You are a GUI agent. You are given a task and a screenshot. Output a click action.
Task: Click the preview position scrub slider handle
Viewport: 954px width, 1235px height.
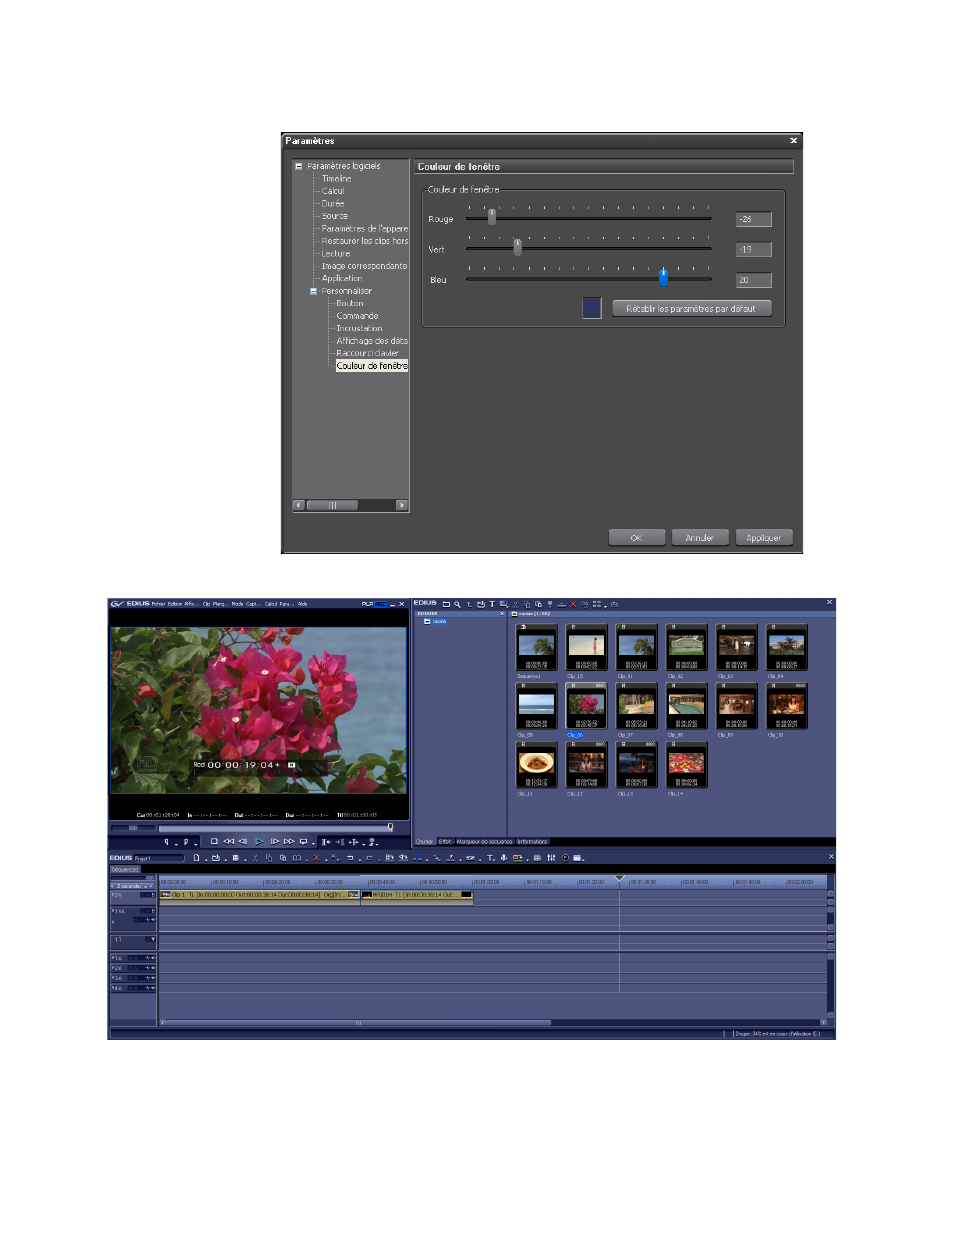coord(390,827)
